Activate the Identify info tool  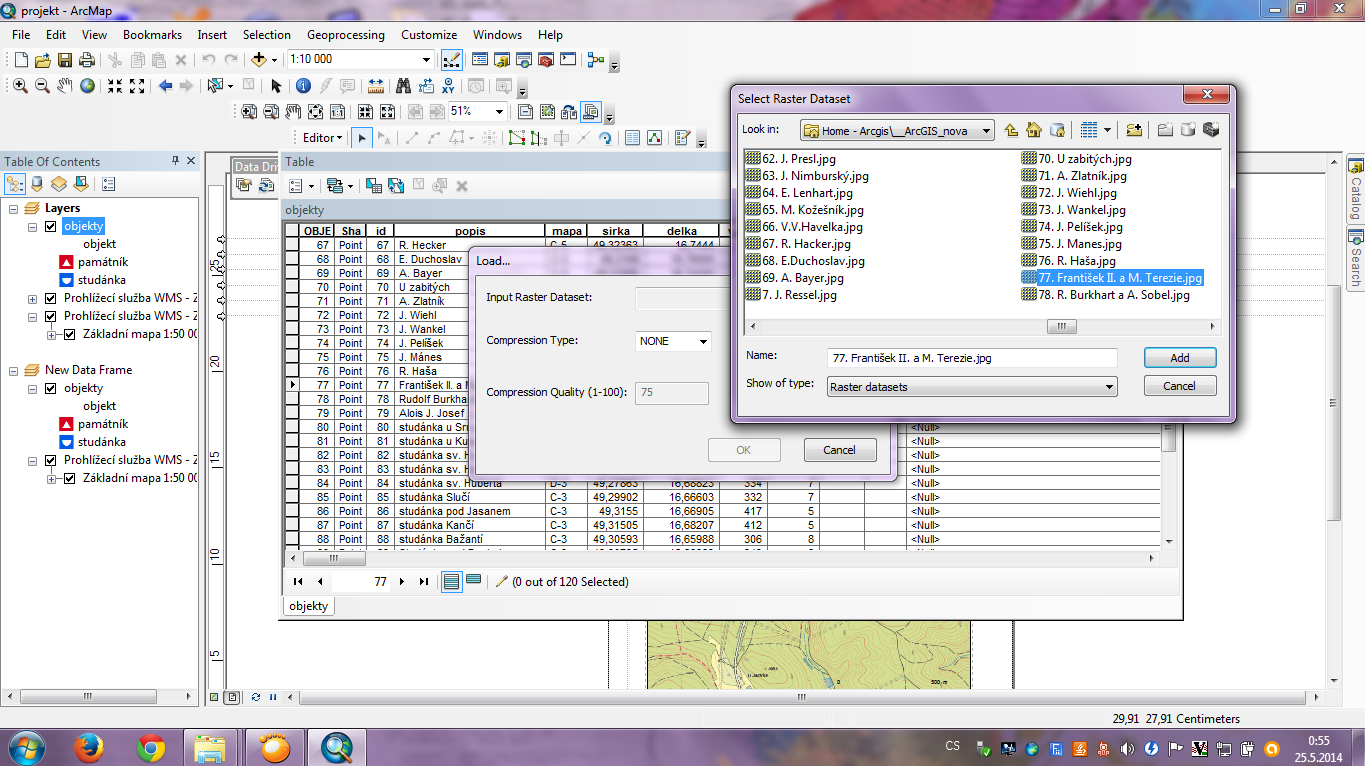(302, 86)
